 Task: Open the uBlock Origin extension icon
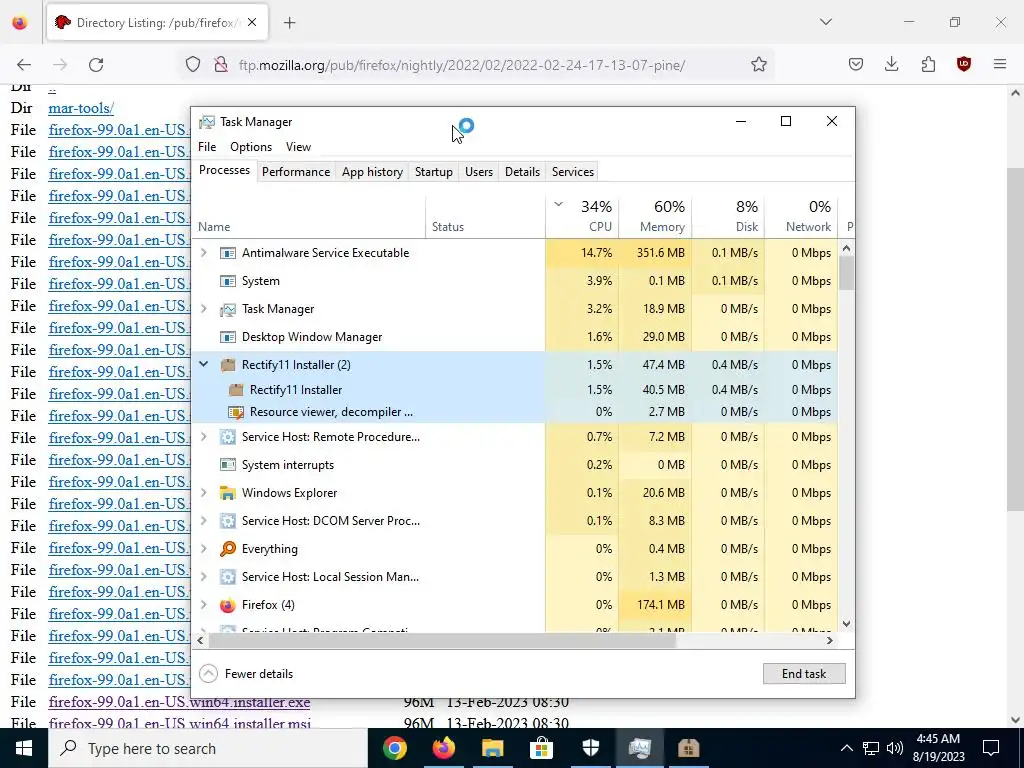[964, 64]
